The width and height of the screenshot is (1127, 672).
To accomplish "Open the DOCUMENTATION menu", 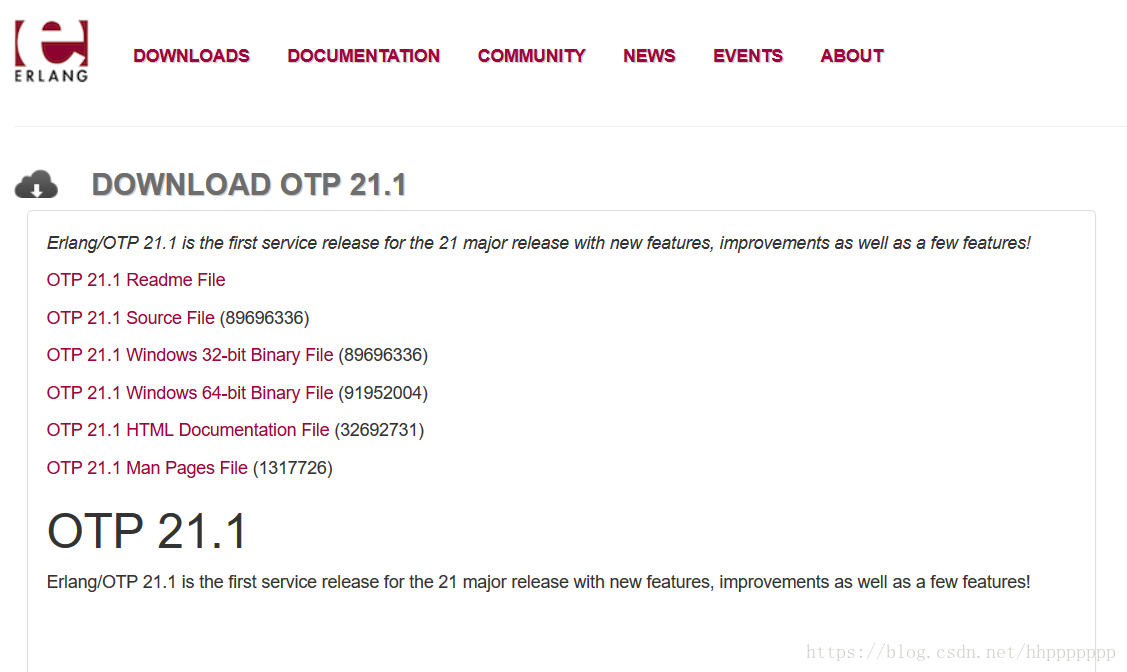I will (364, 56).
